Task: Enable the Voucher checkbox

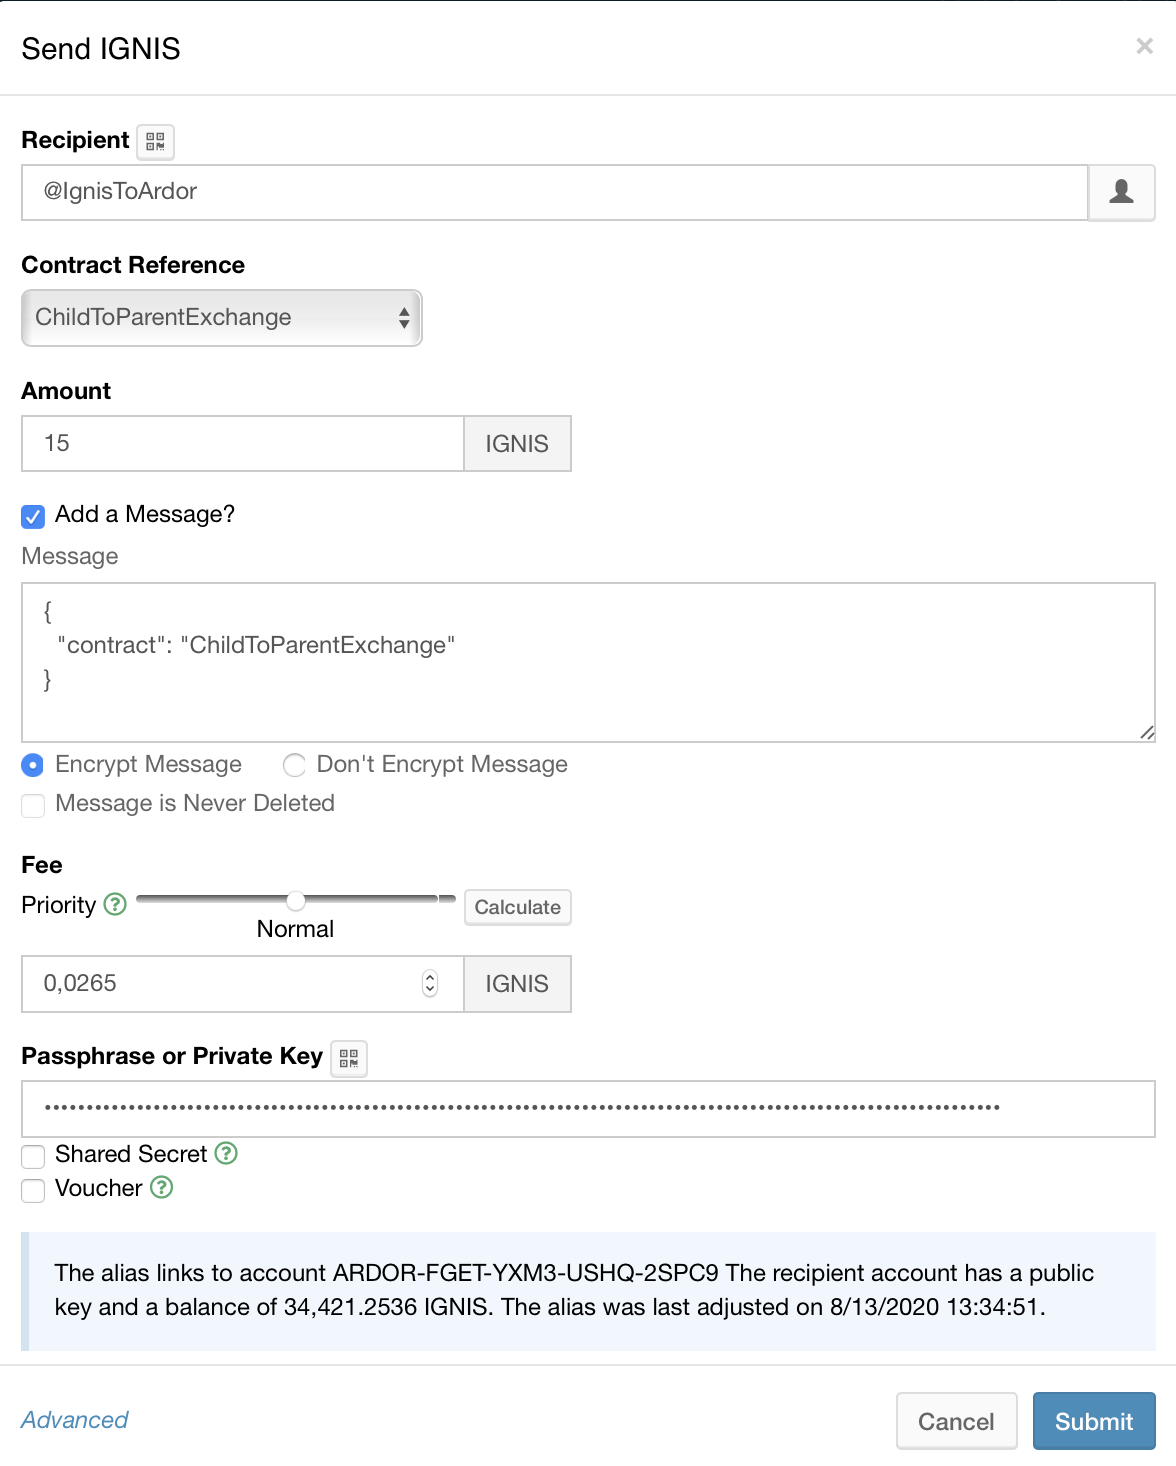Action: pos(33,1190)
